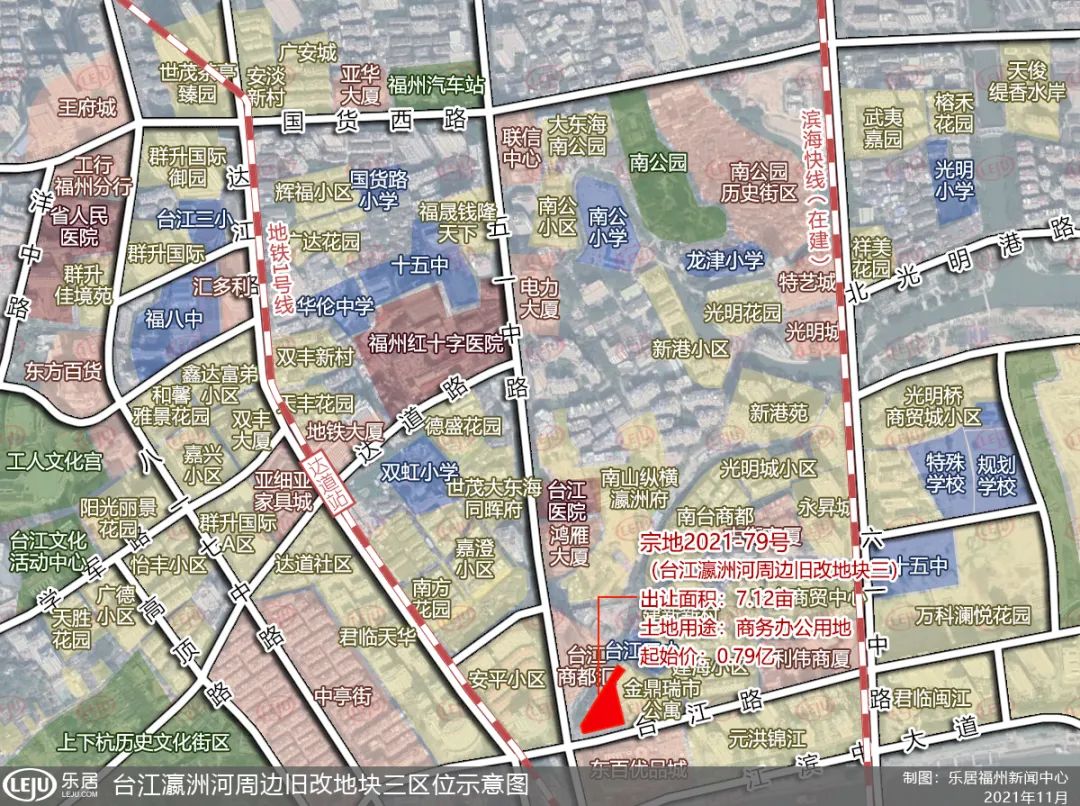Image resolution: width=1080 pixels, height=806 pixels.
Task: Click the 天俊缇香水岸 label
Action: click(x=1028, y=81)
